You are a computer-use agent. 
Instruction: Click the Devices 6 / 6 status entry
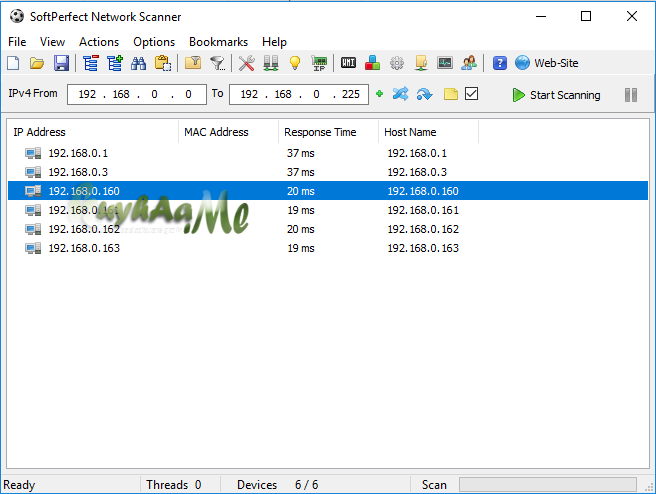(x=277, y=485)
